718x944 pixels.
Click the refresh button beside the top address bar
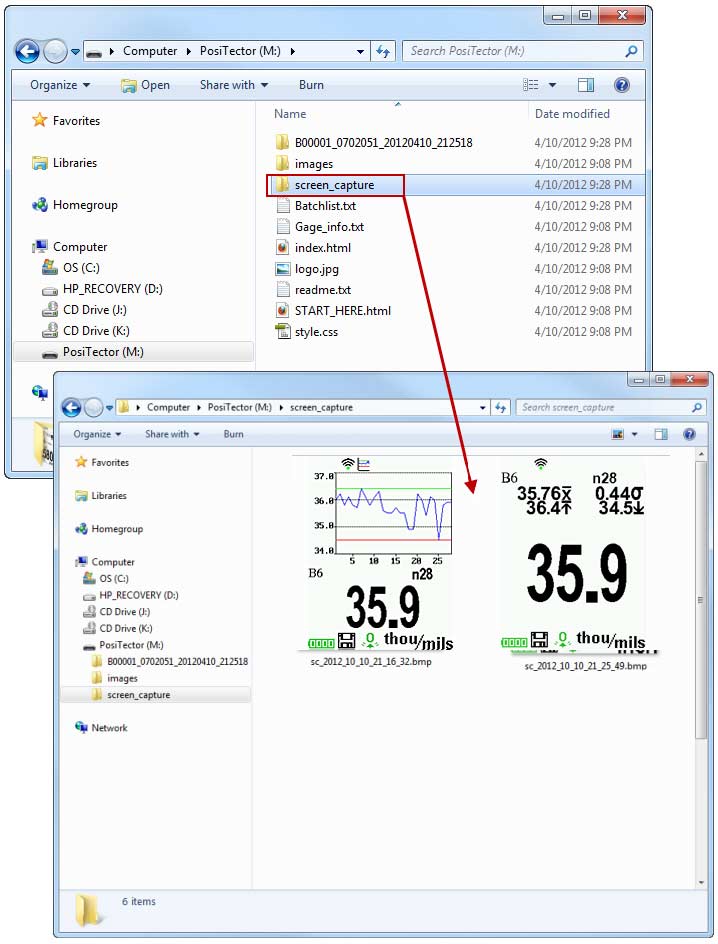[x=383, y=51]
